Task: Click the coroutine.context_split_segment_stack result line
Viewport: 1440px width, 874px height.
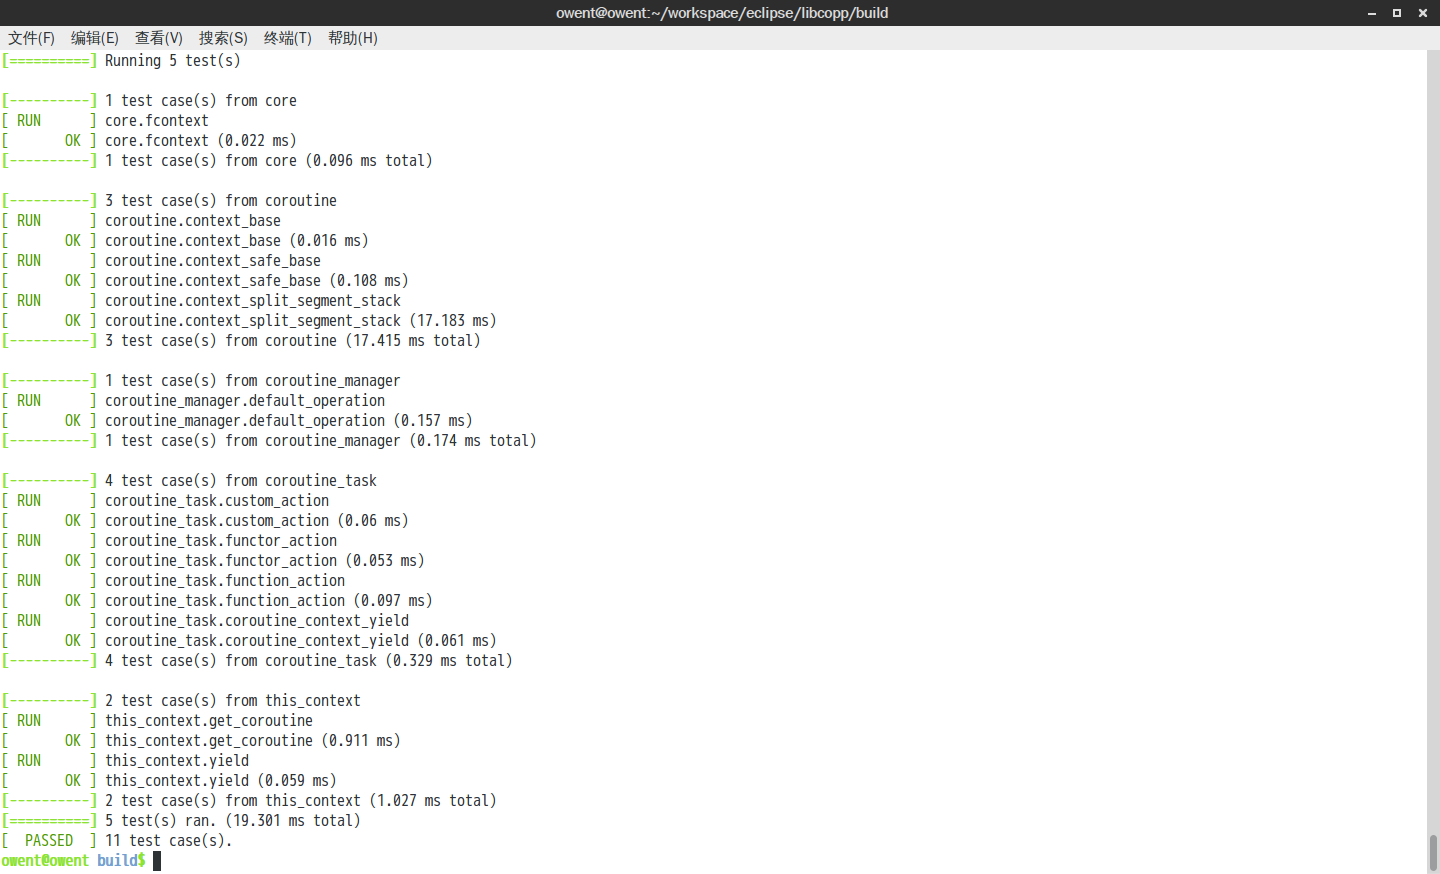Action: tap(250, 320)
